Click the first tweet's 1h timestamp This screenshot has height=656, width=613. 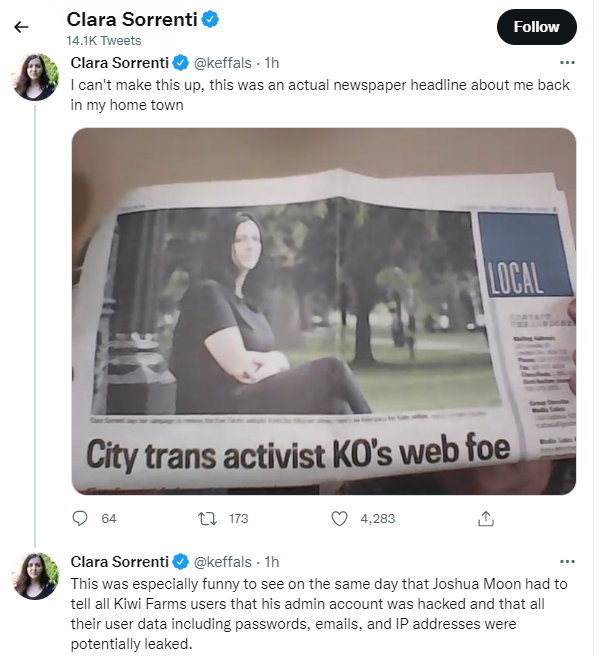(x=271, y=63)
